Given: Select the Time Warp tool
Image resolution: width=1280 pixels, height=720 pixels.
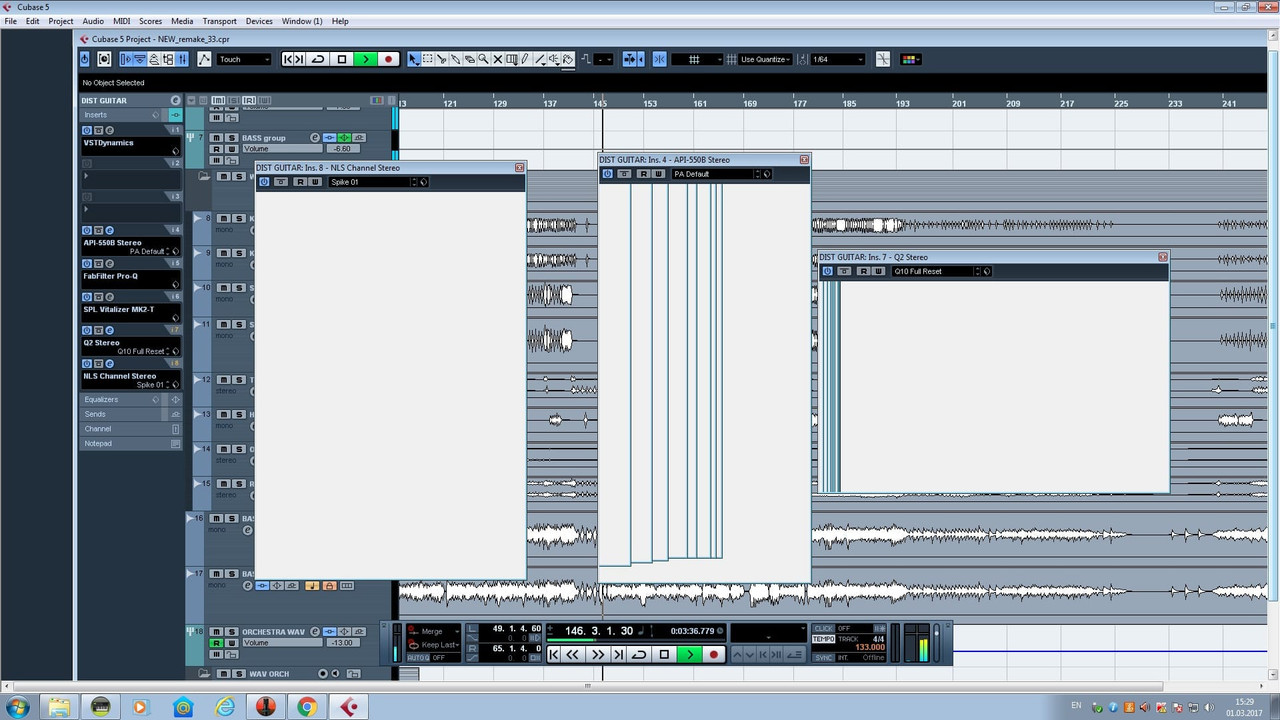Looking at the screenshot, I should [x=511, y=59].
